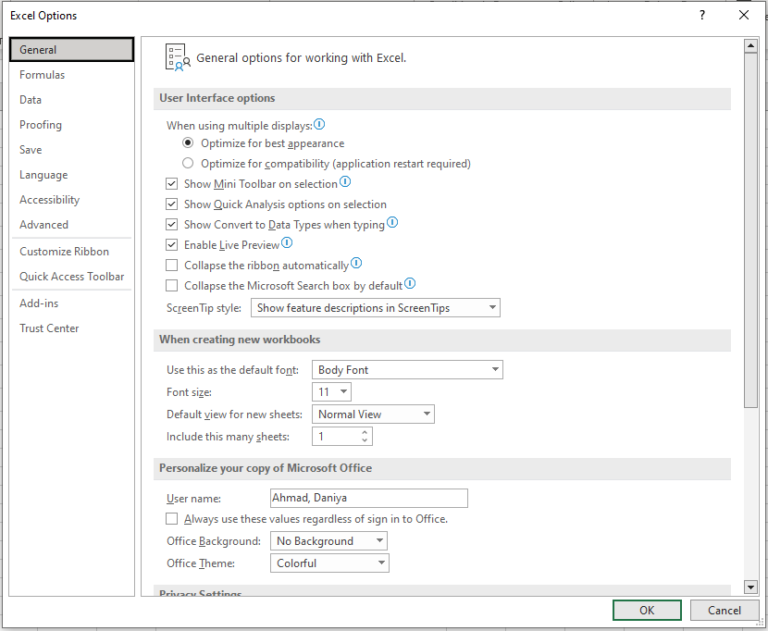
Task: Check Always use these values regardless of sign in
Action: point(171,518)
